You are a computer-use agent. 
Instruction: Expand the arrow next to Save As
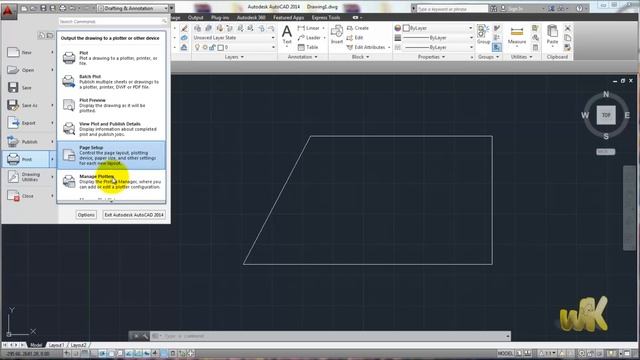(x=52, y=105)
